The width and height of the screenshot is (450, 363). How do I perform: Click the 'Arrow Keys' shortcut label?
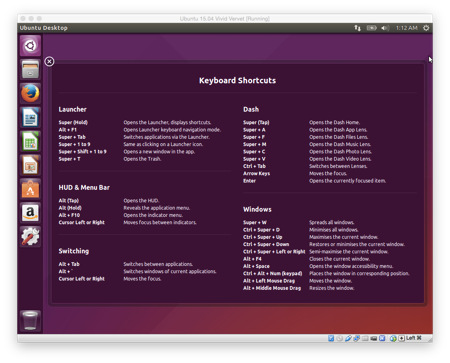257,173
